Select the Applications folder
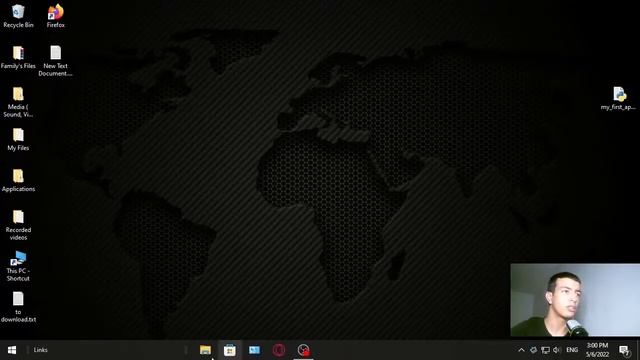The width and height of the screenshot is (640, 360). pyautogui.click(x=18, y=180)
